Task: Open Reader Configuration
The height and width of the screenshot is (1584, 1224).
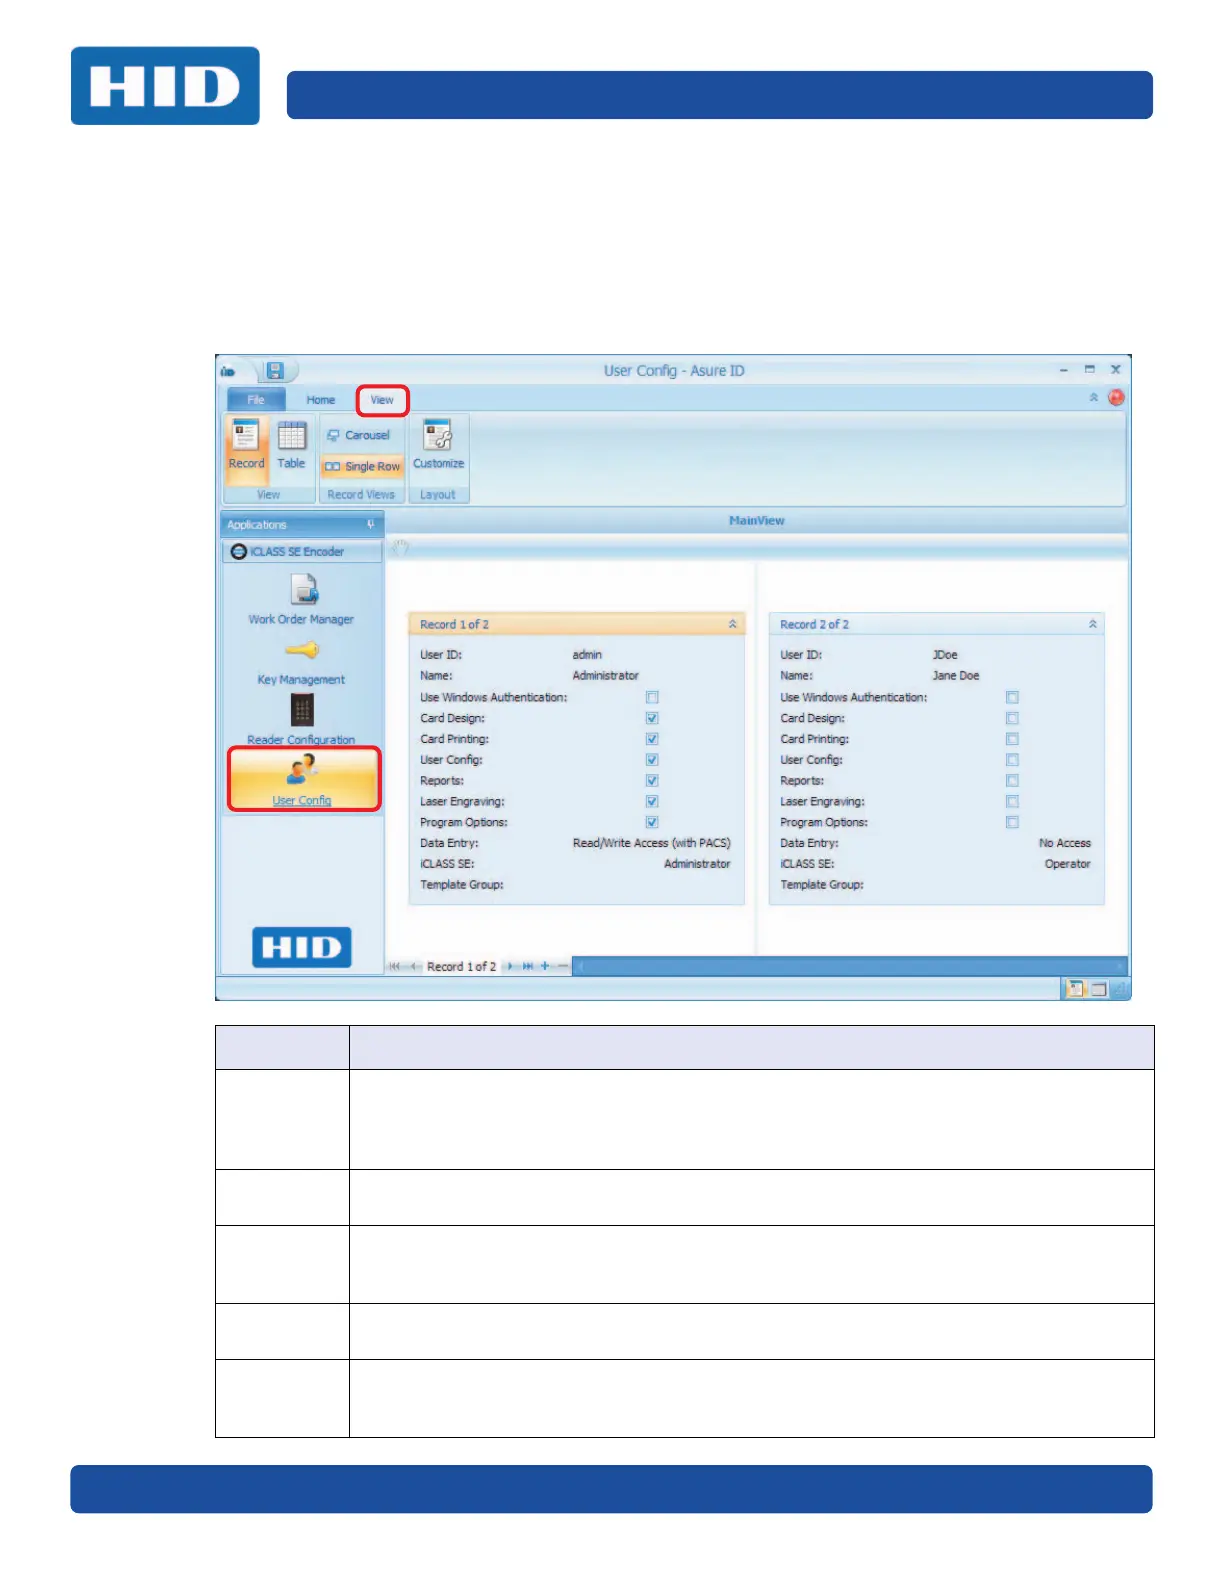Action: pos(301,720)
